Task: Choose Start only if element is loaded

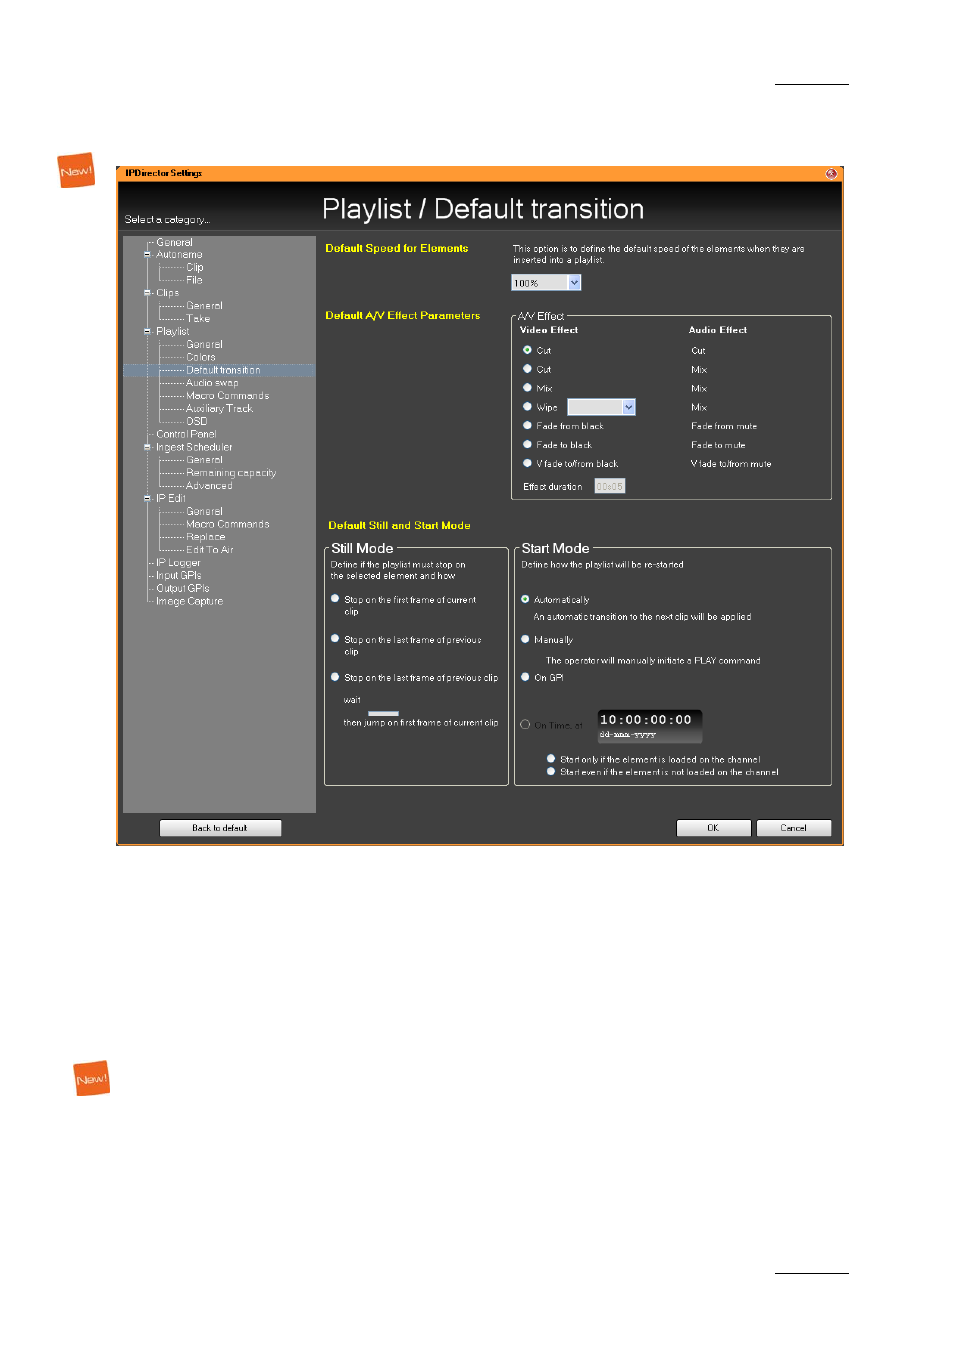Action: point(551,759)
